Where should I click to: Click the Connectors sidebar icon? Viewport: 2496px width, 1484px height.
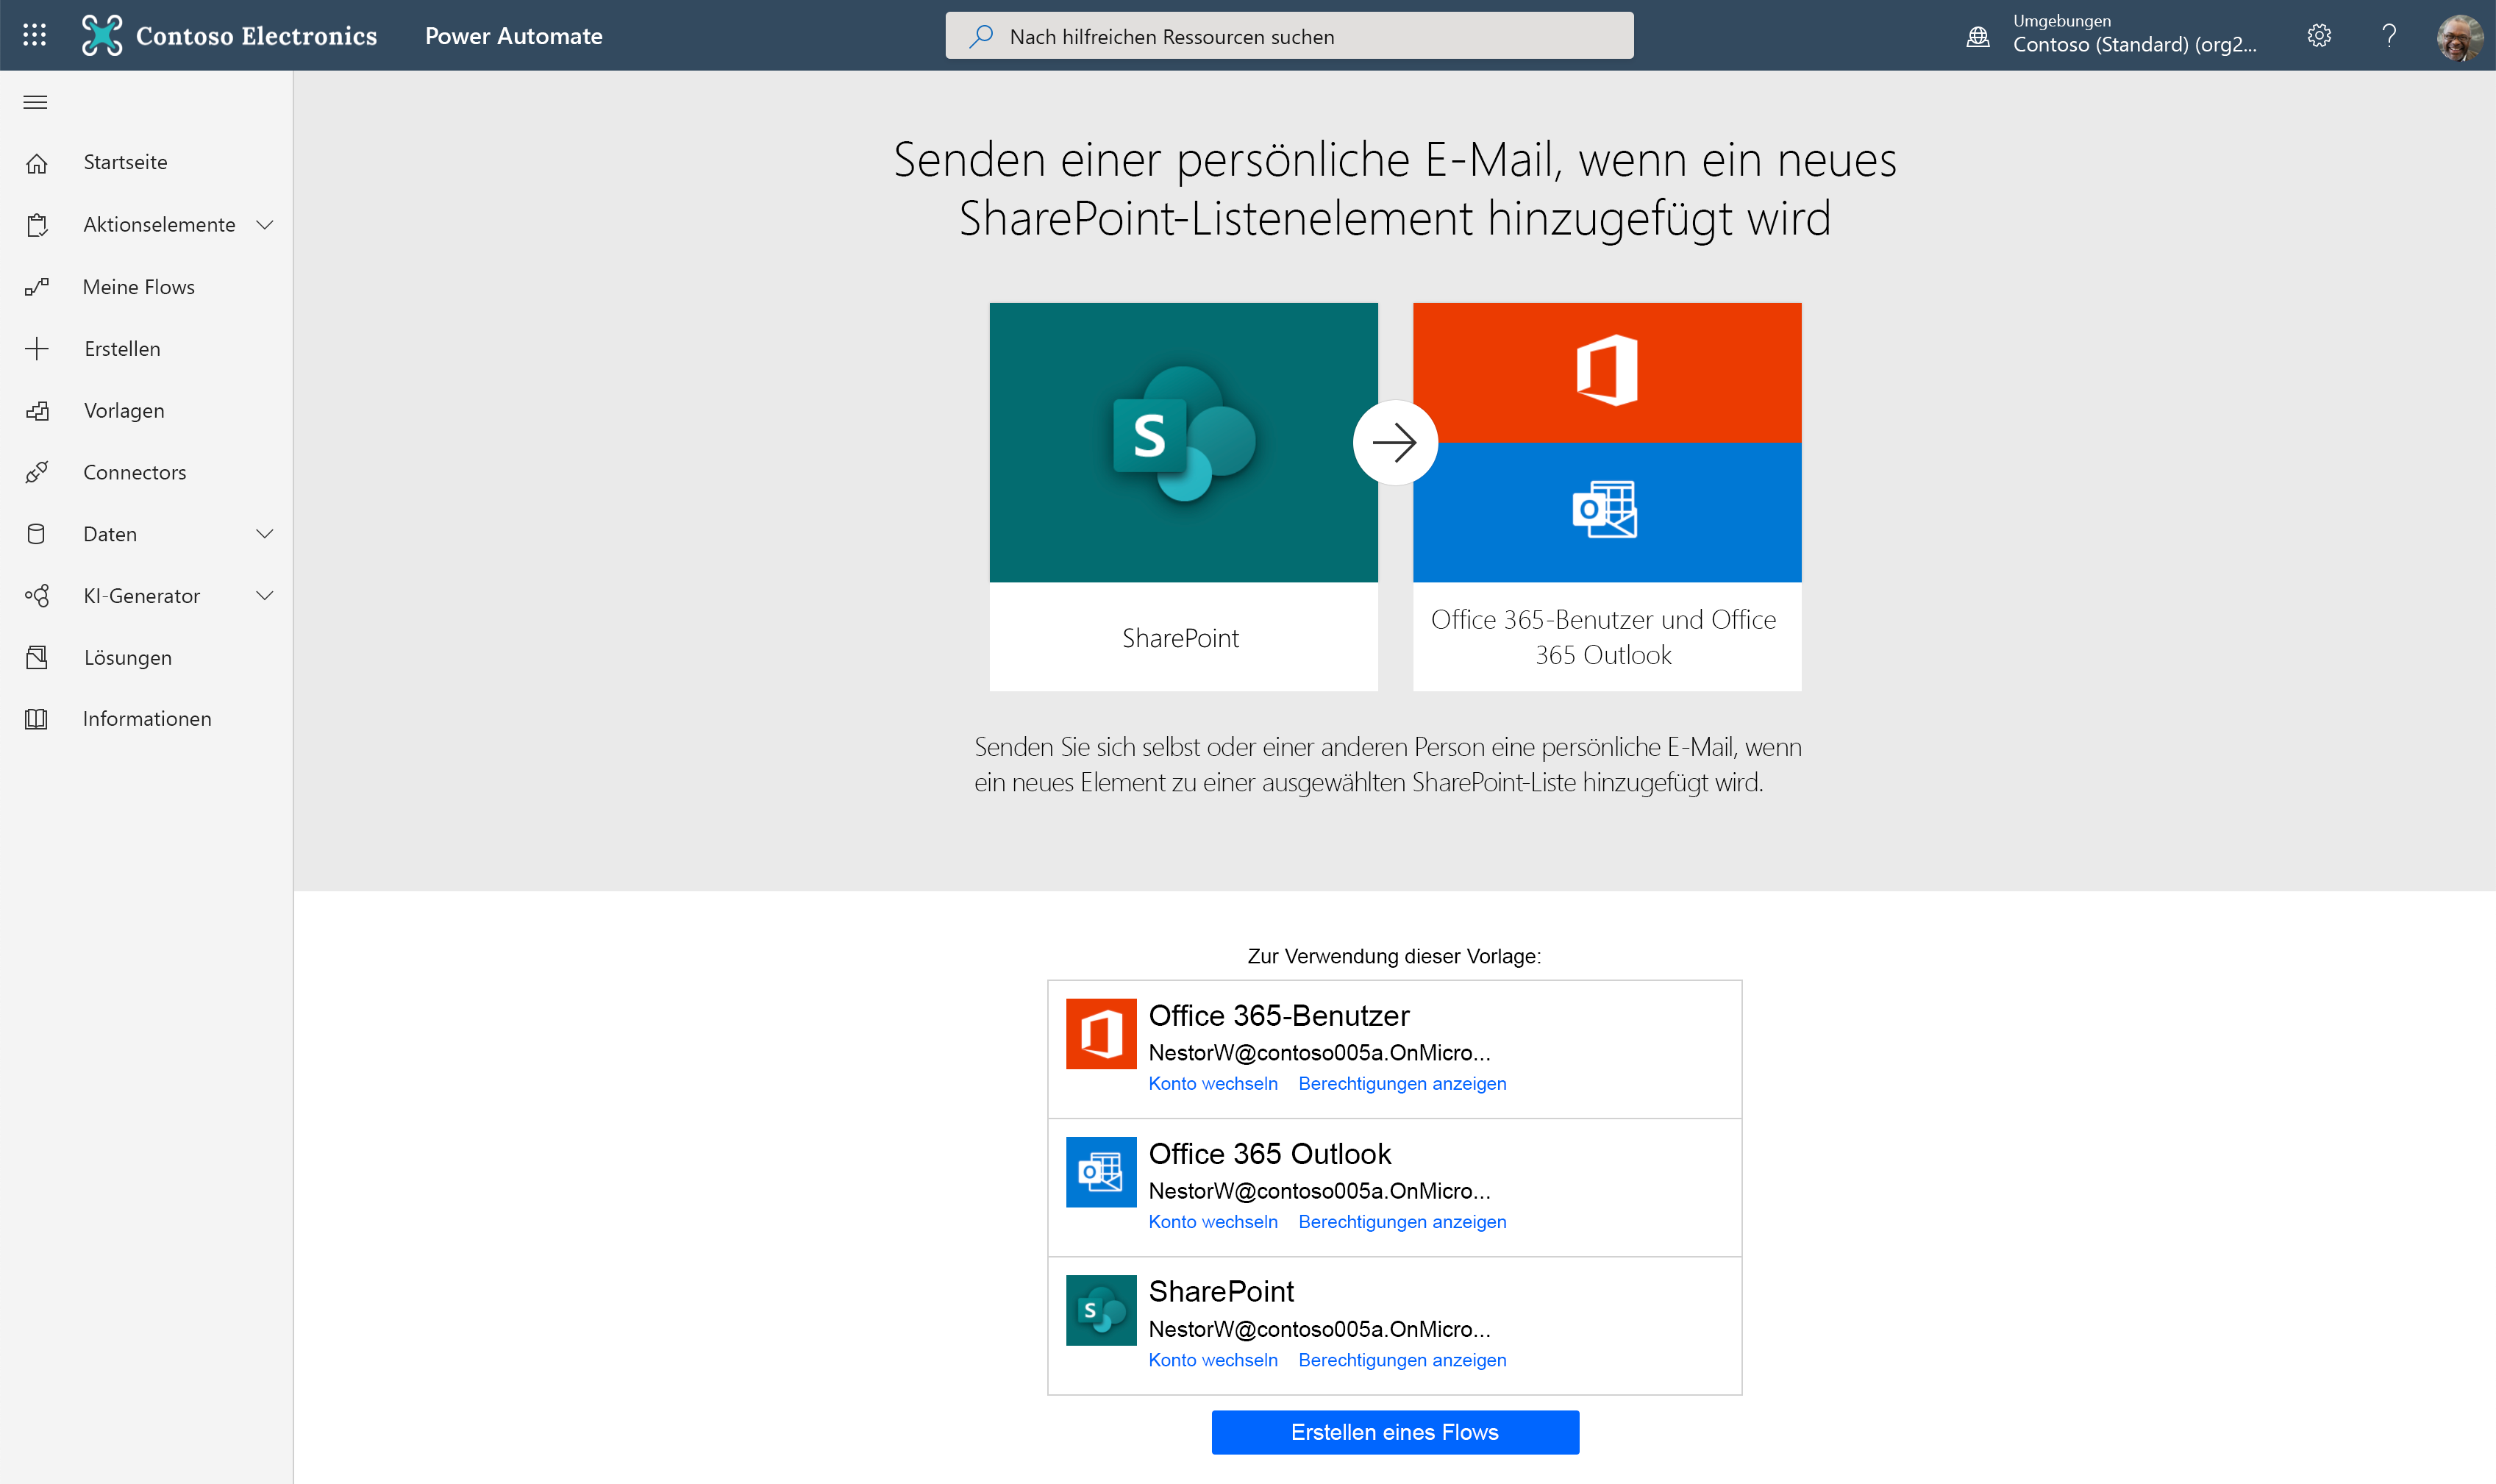pyautogui.click(x=39, y=471)
